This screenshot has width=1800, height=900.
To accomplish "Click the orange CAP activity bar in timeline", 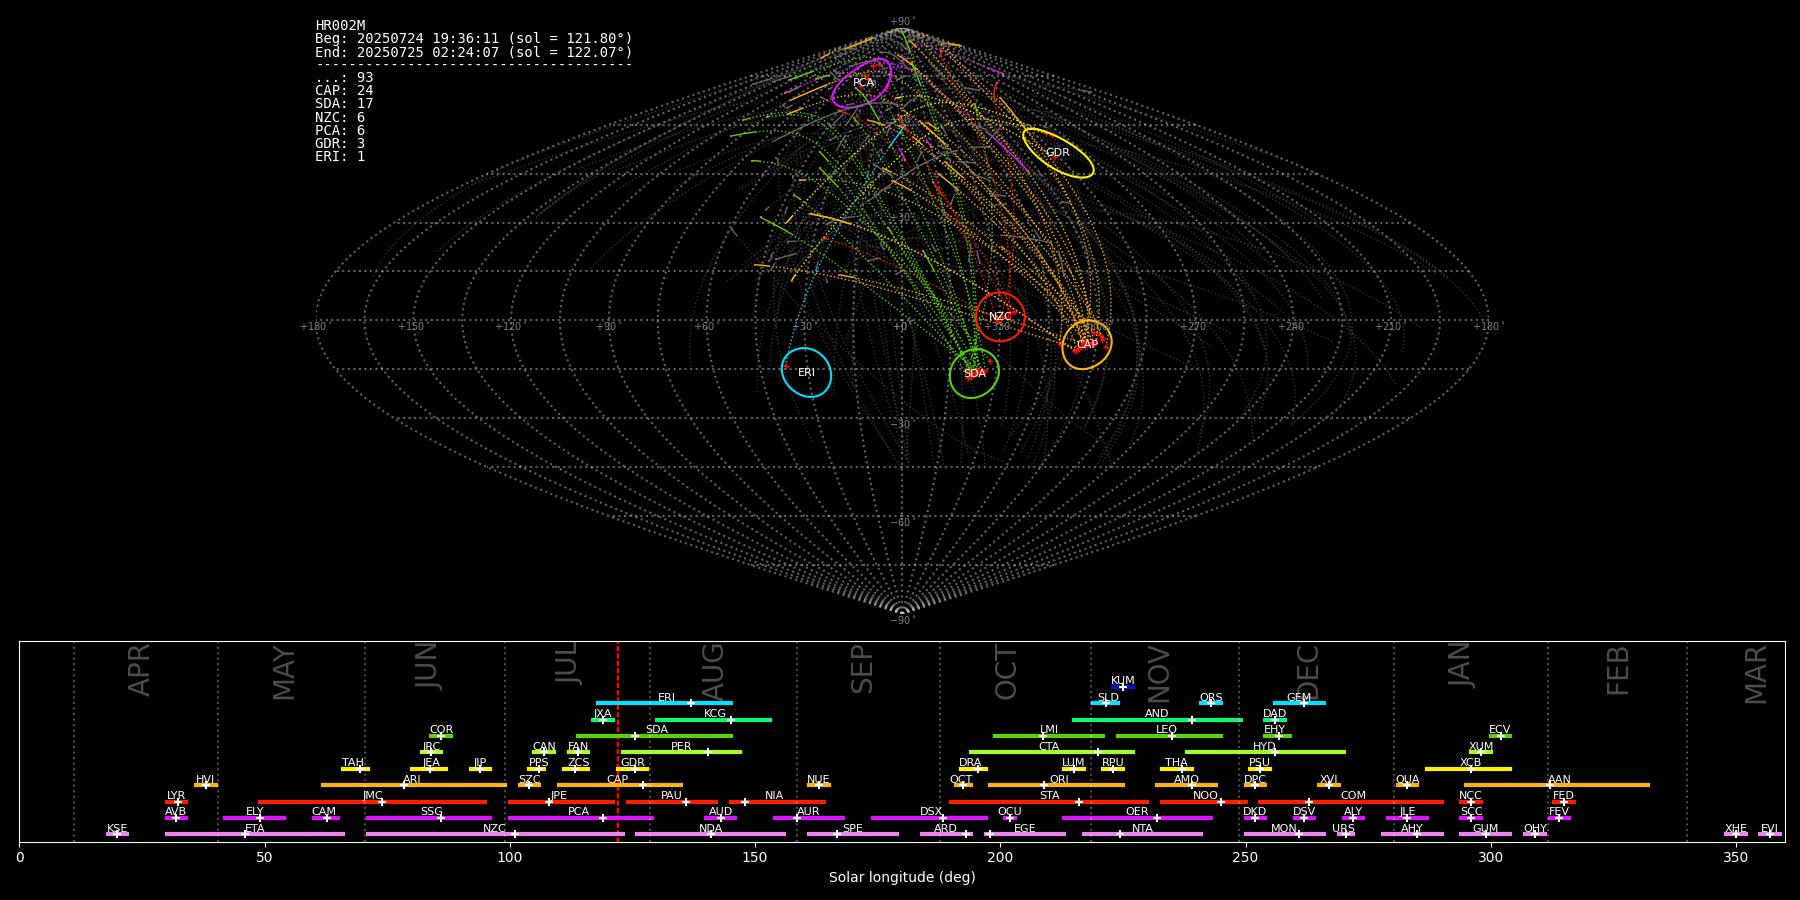I will [x=620, y=785].
